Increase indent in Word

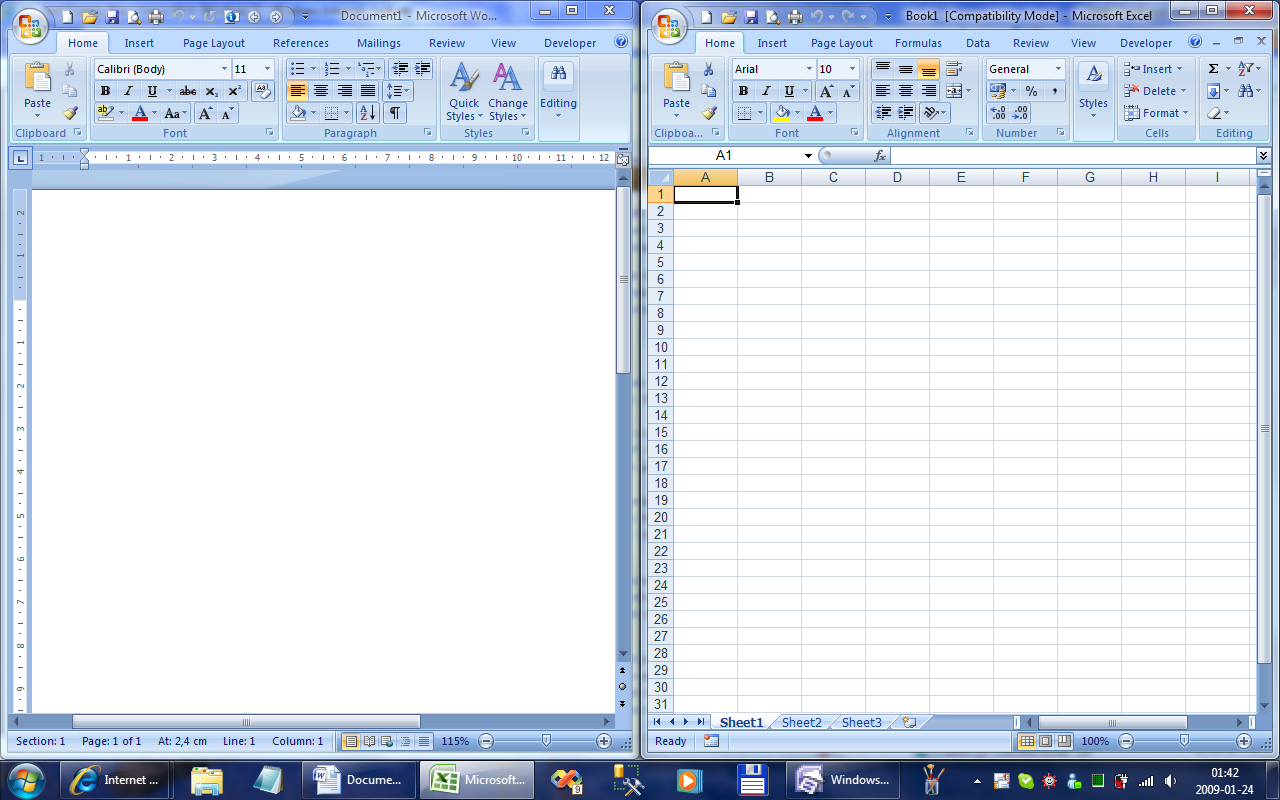point(423,69)
